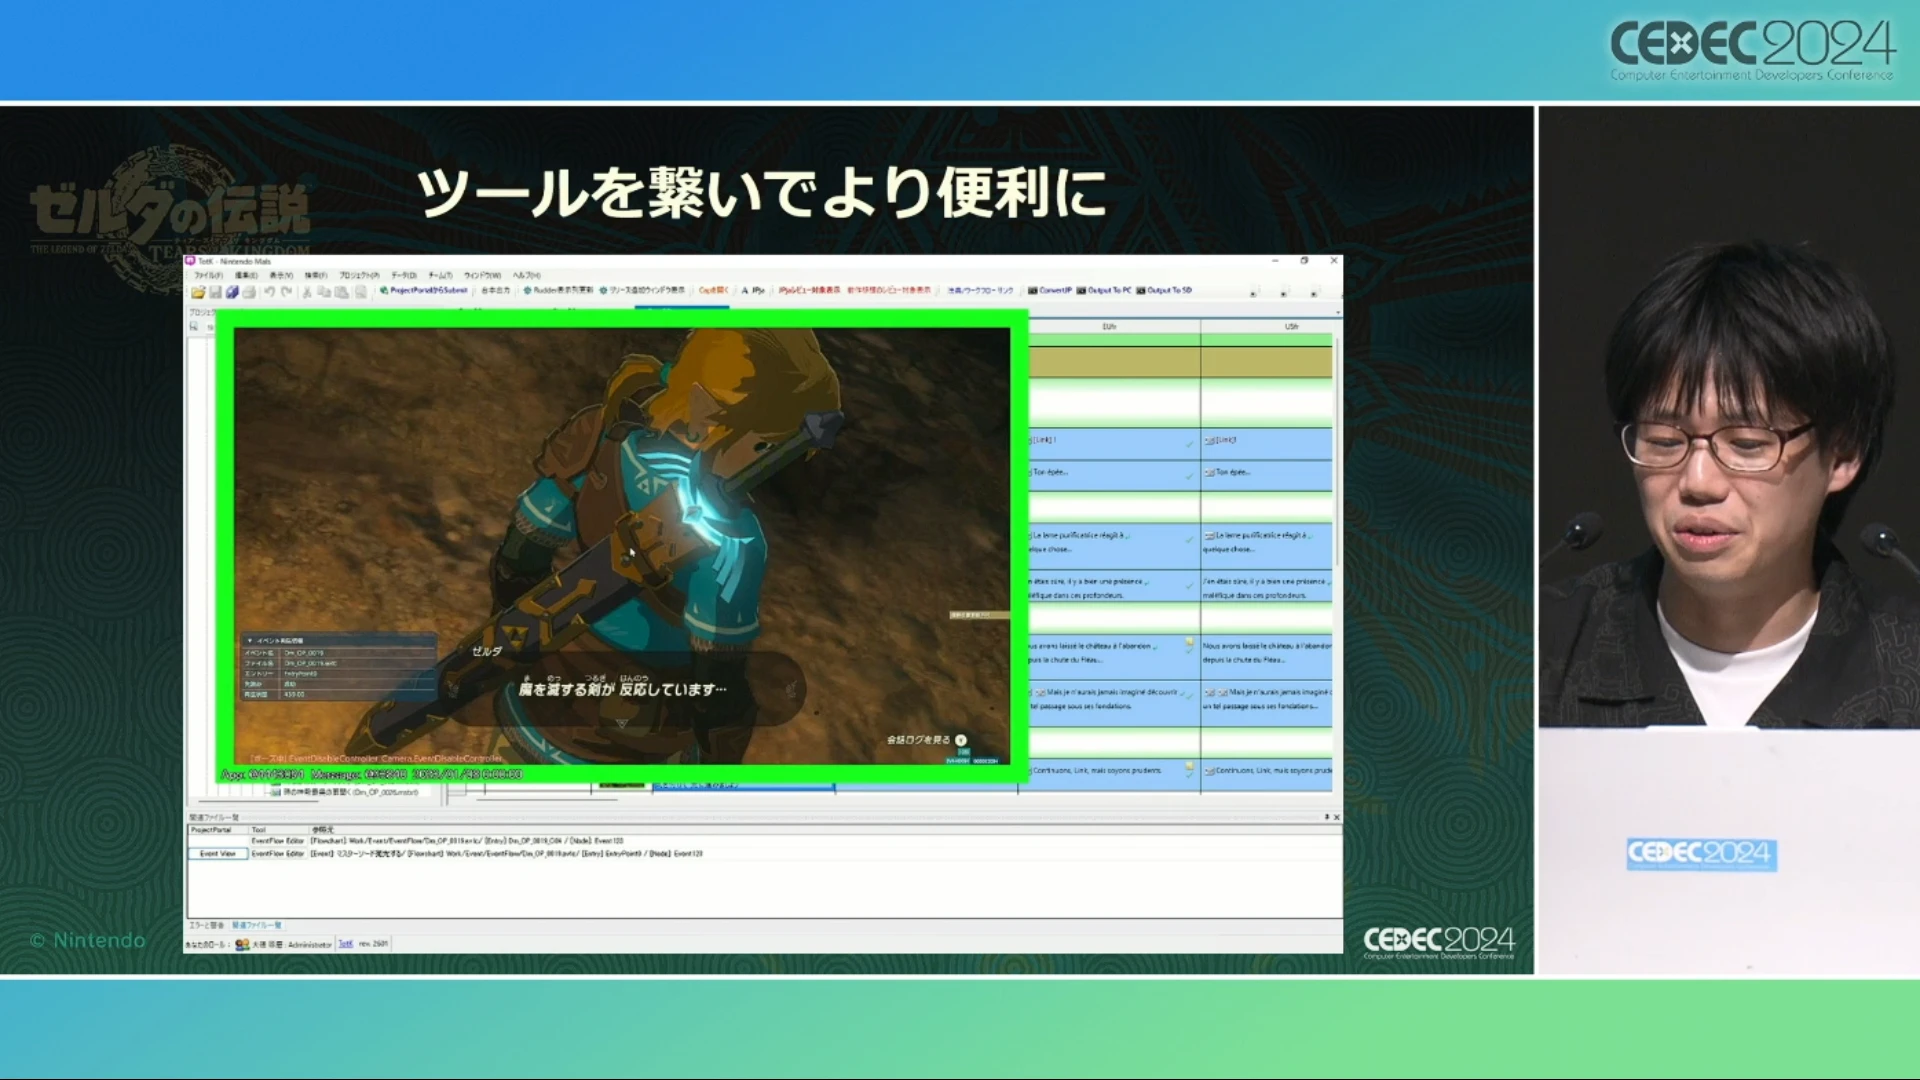
Task: Click the Open folder toolbar icon
Action: [198, 292]
